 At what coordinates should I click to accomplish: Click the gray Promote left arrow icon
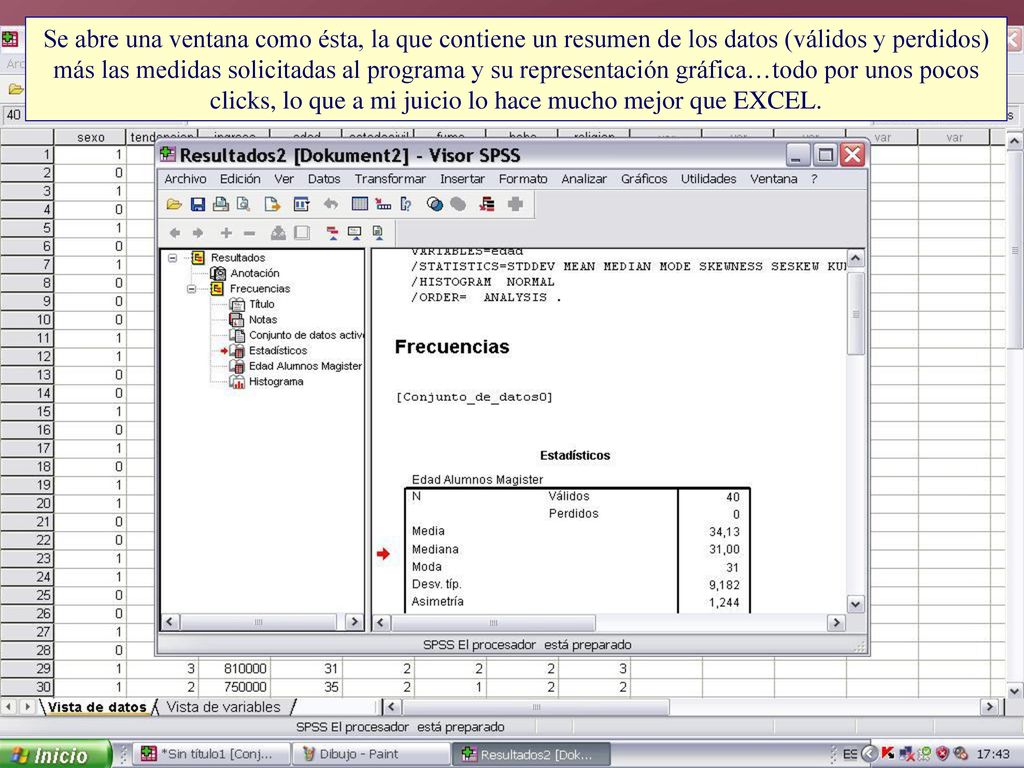[x=174, y=232]
